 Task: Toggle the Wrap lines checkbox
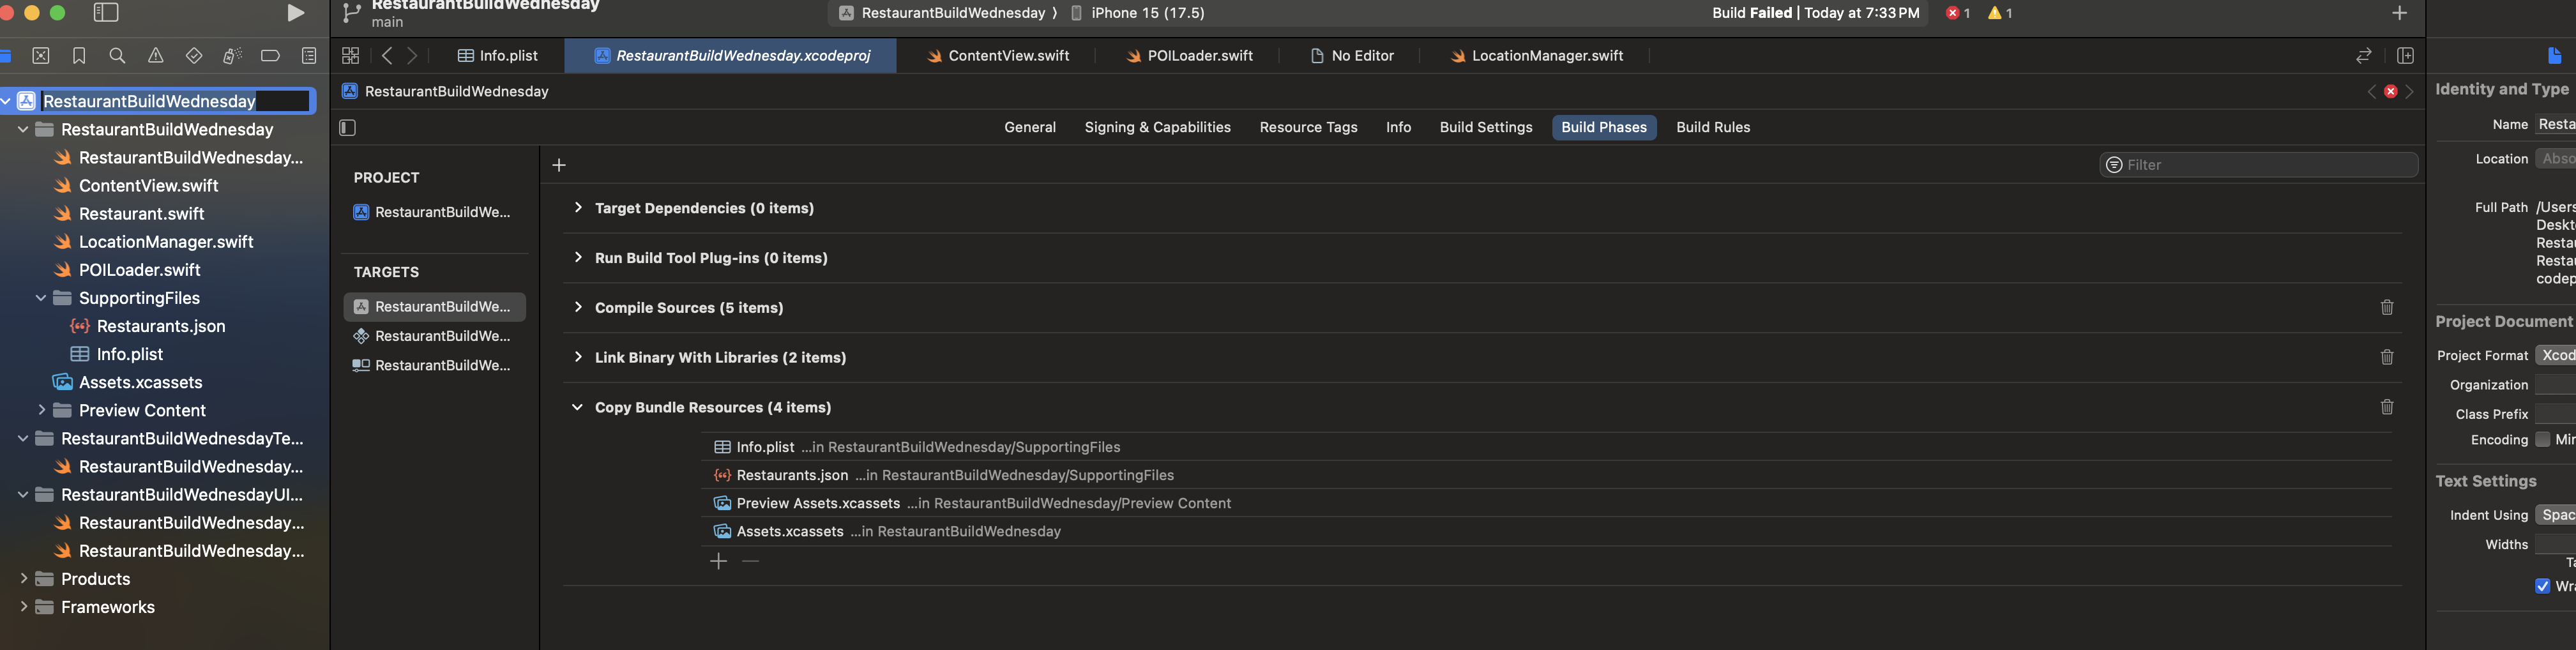2542,587
